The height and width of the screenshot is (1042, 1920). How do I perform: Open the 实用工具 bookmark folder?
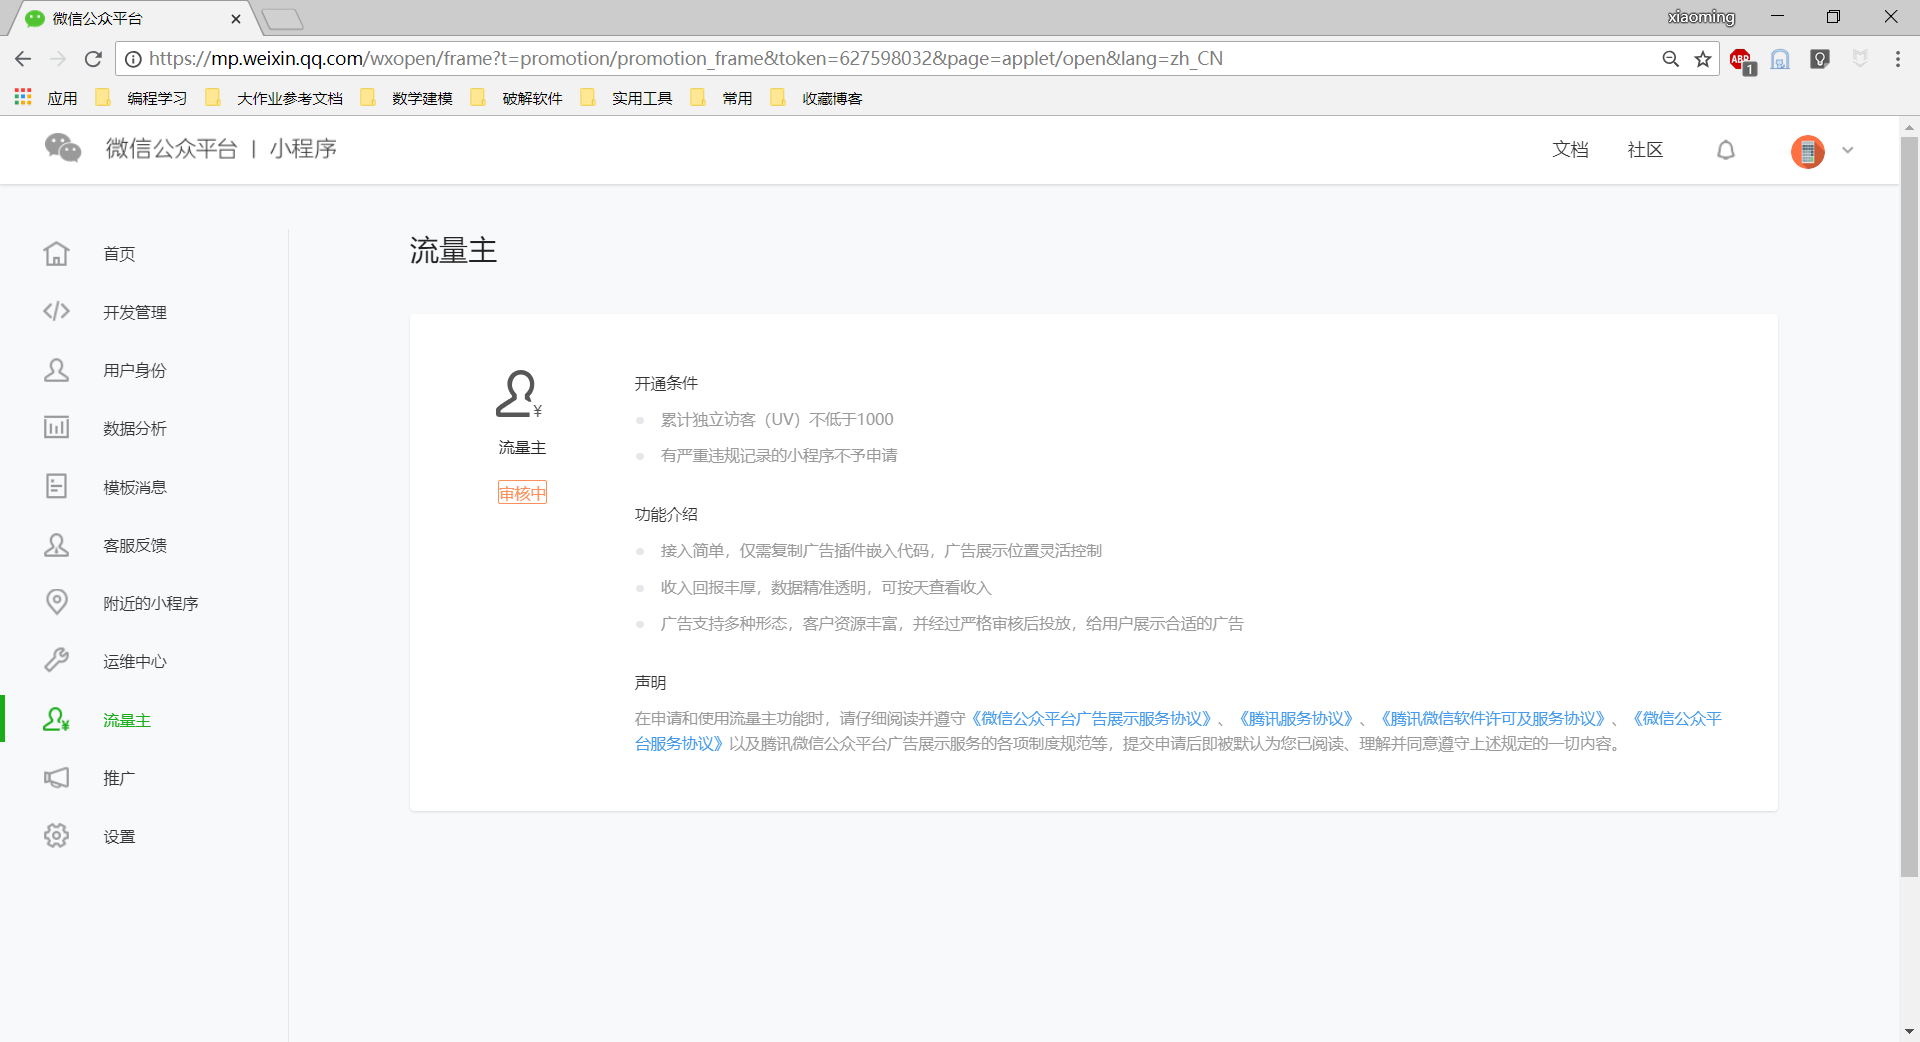click(626, 98)
